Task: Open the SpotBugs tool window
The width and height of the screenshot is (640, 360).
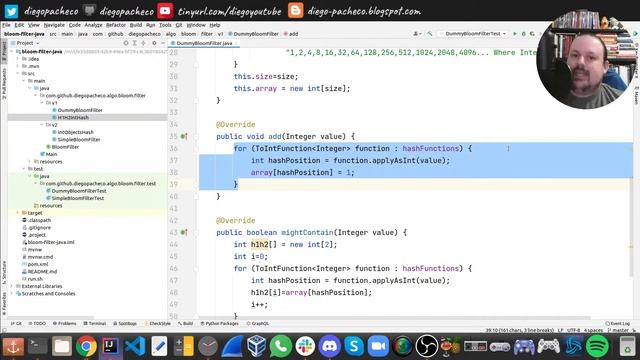Action: pos(125,323)
